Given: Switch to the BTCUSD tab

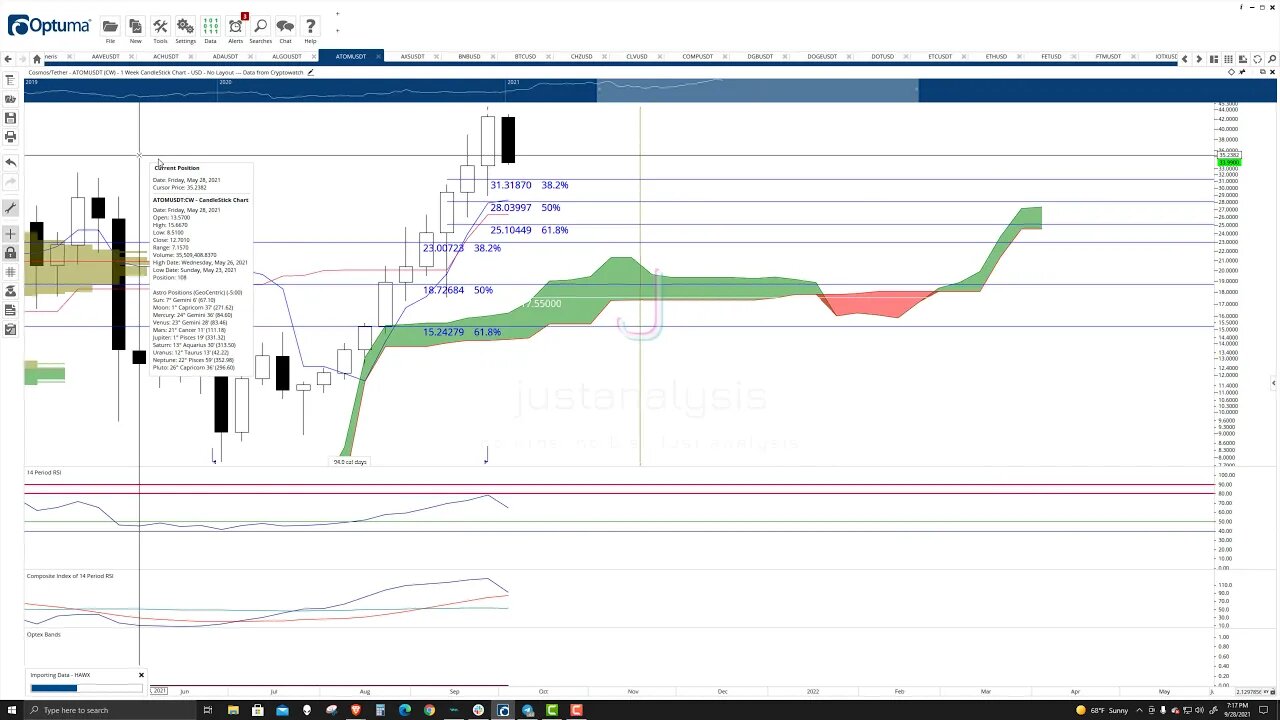Looking at the screenshot, I should coord(525,57).
